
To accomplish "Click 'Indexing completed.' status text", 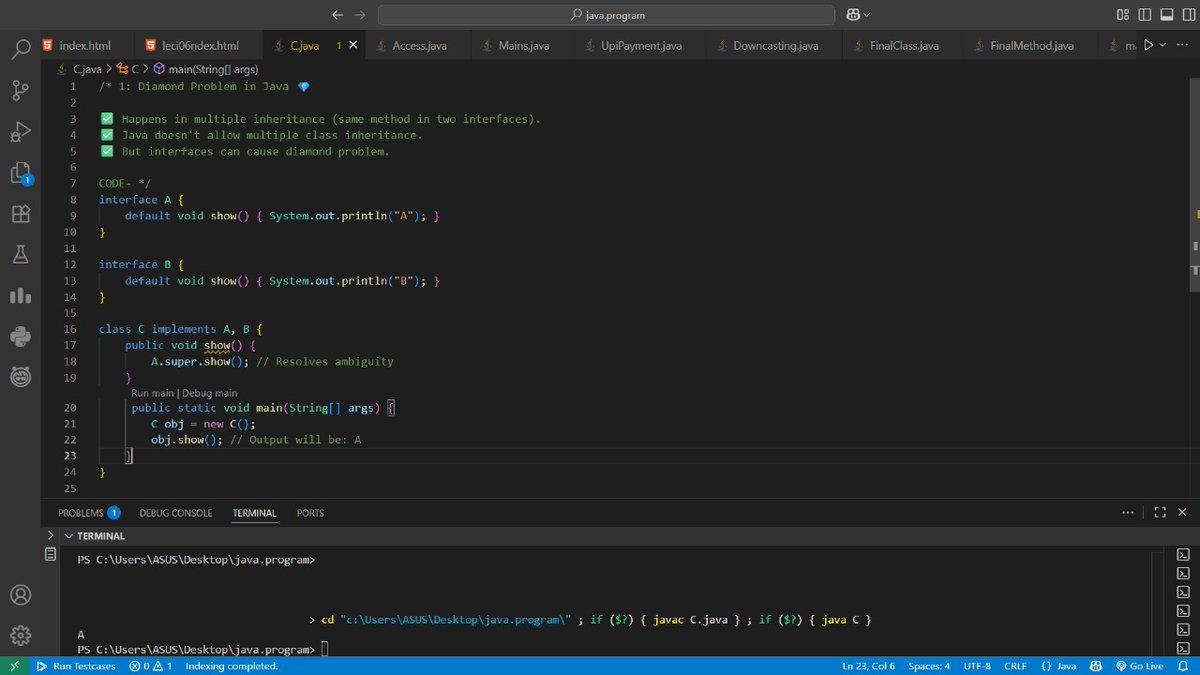I will pyautogui.click(x=231, y=666).
